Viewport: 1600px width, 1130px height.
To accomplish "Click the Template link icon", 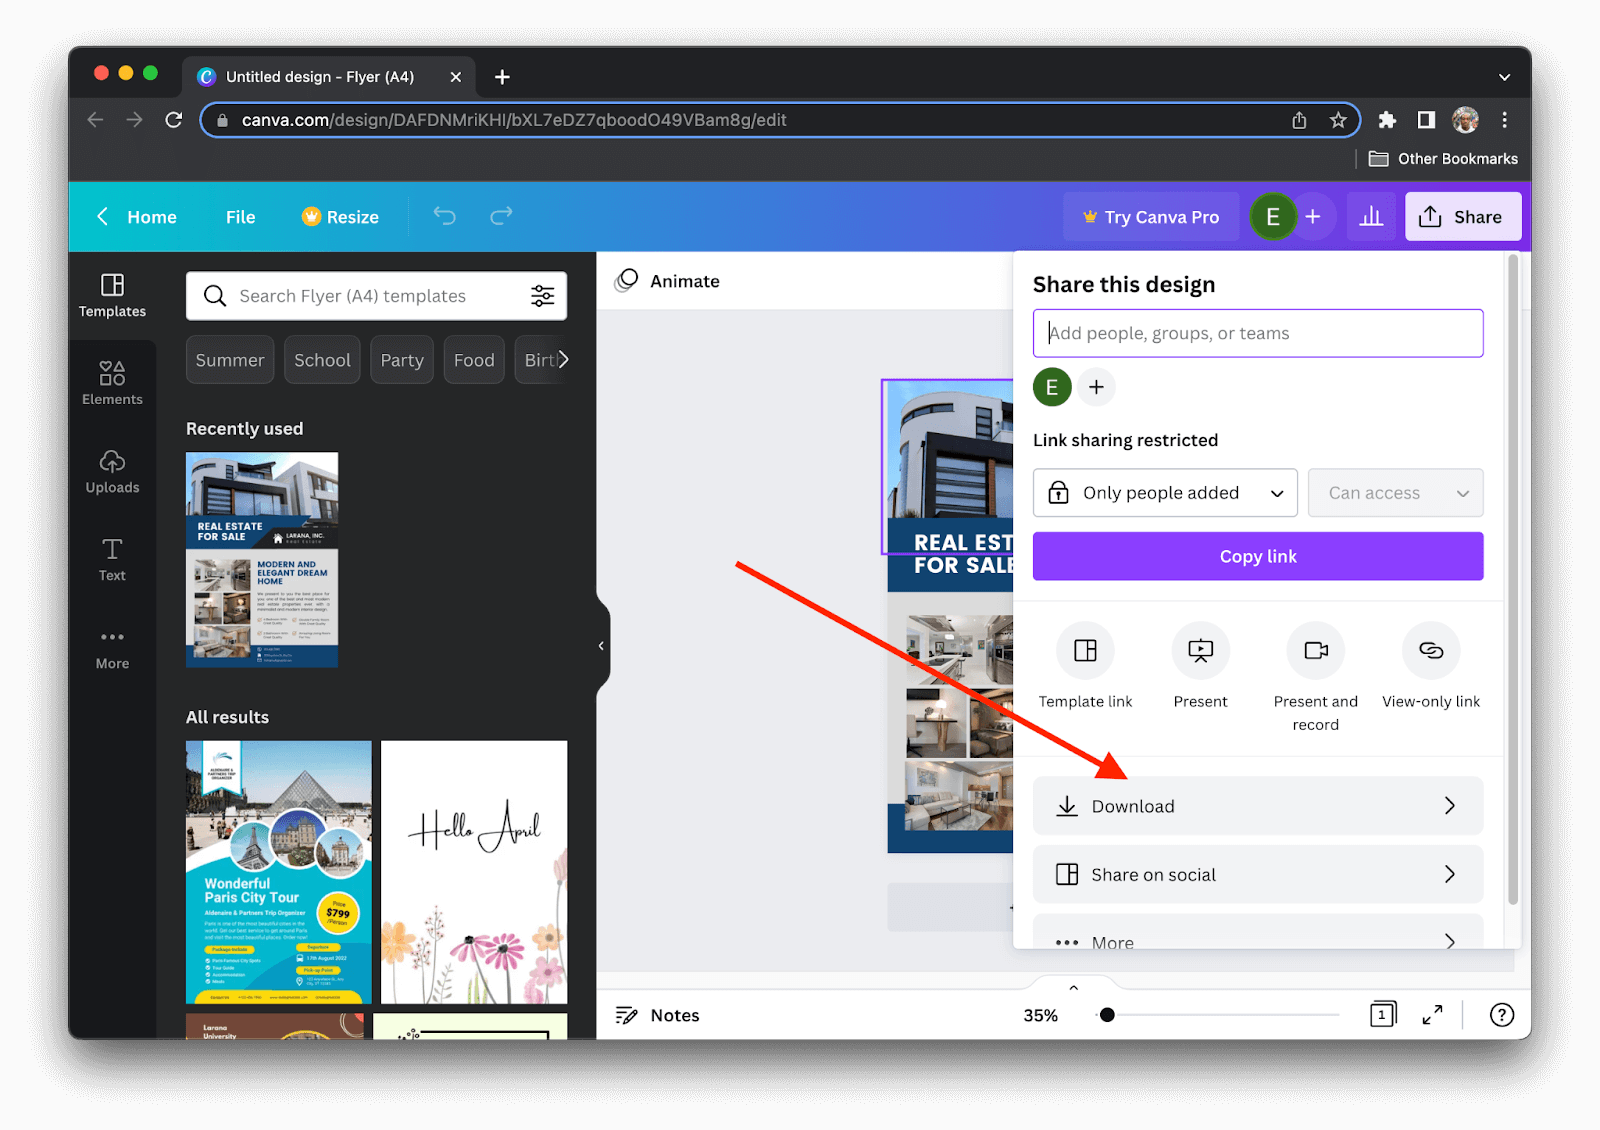I will coord(1085,650).
